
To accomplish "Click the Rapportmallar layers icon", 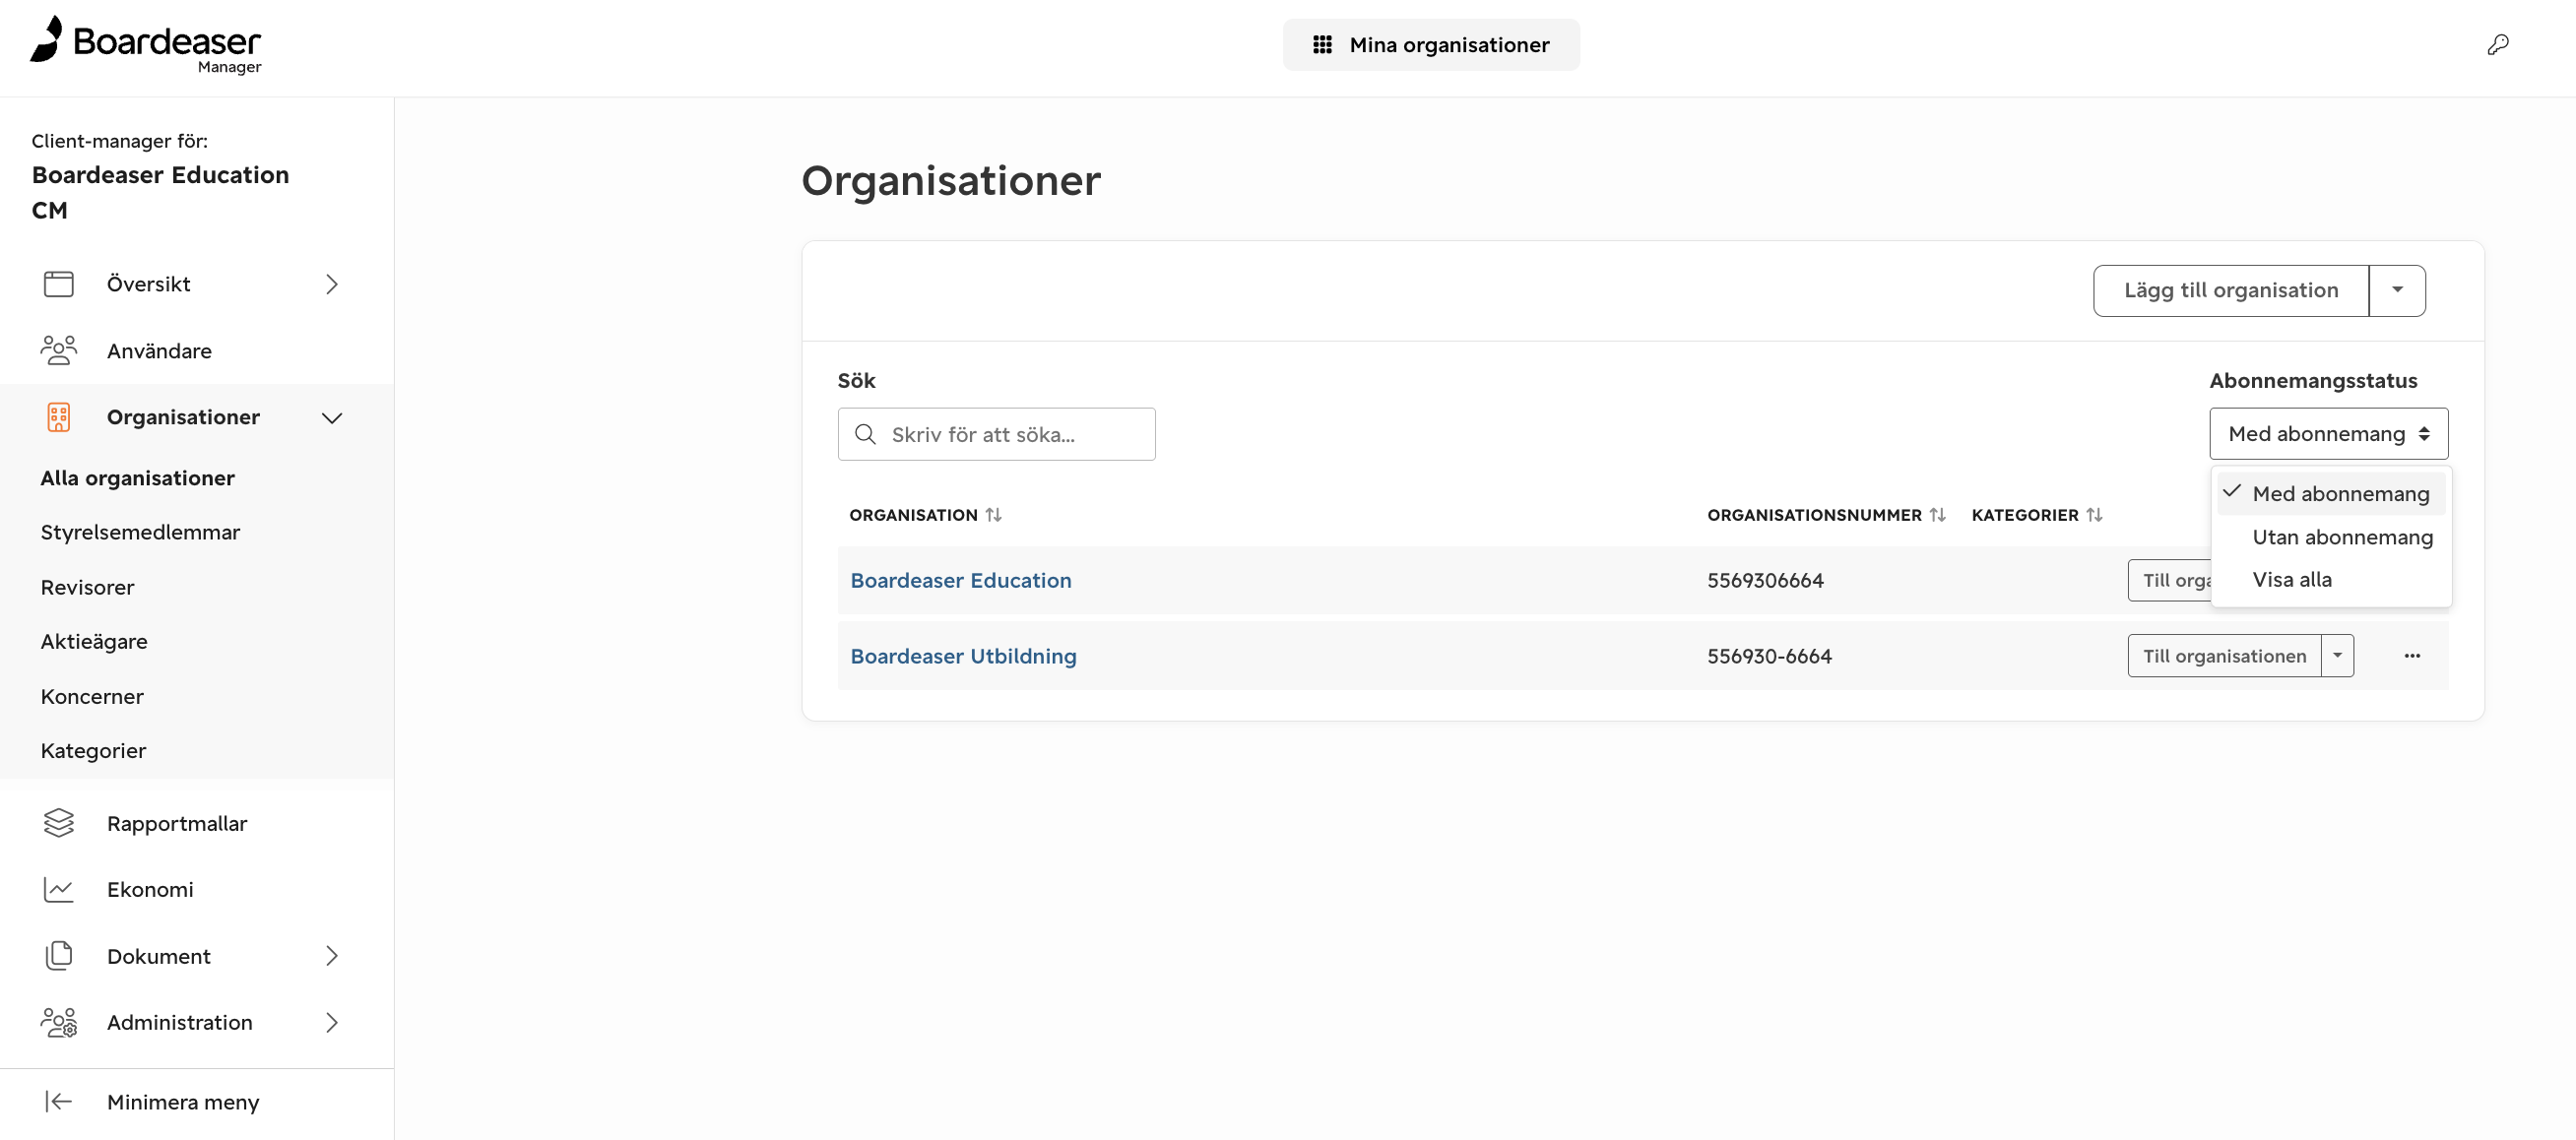I will coord(59,822).
